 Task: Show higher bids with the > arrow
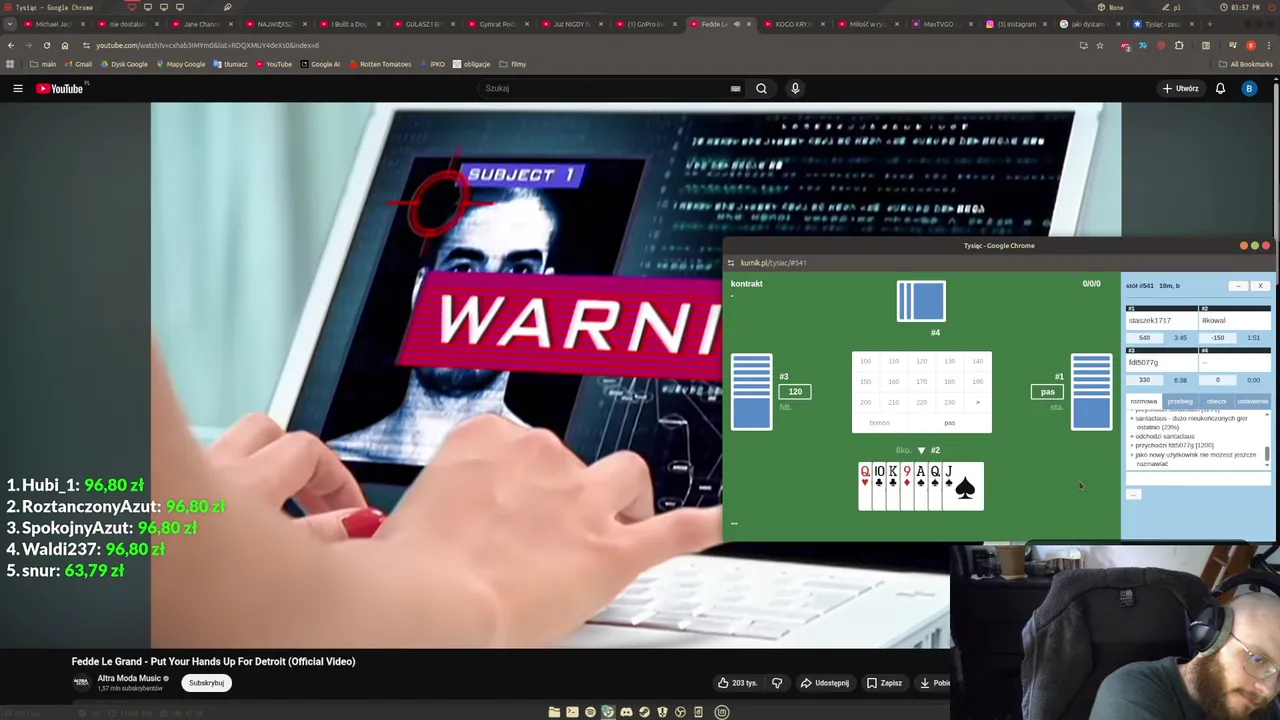click(977, 402)
